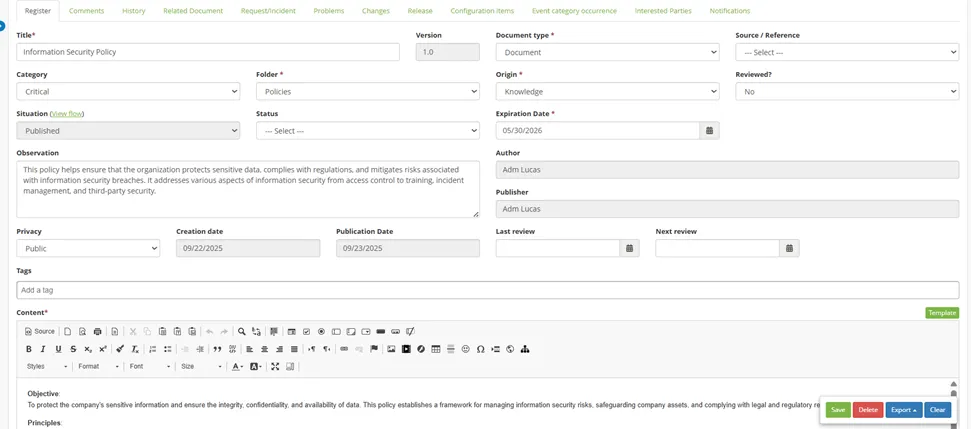The image size is (971, 429).
Task: Open the Last review calendar picker
Action: coord(630,248)
